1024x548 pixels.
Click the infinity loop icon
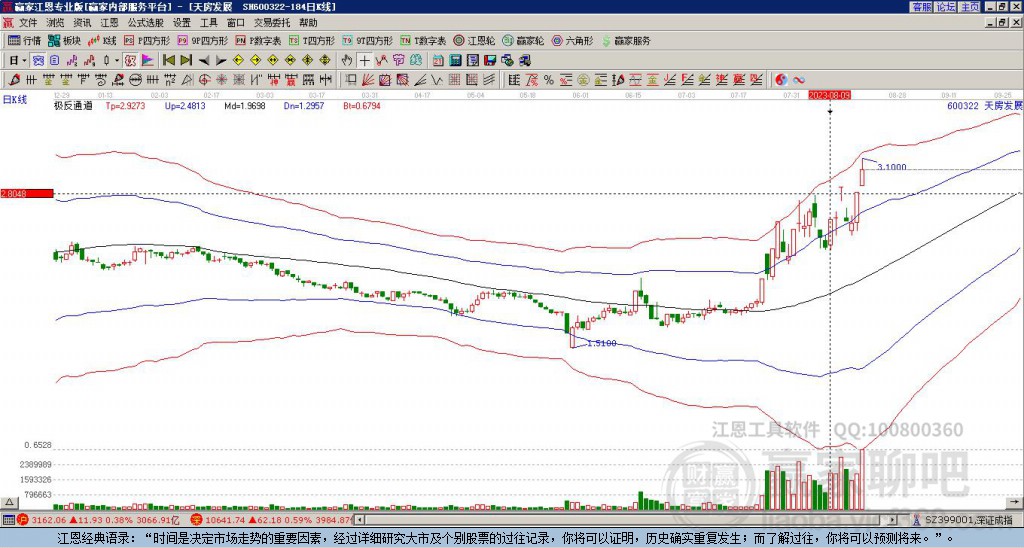799,80
